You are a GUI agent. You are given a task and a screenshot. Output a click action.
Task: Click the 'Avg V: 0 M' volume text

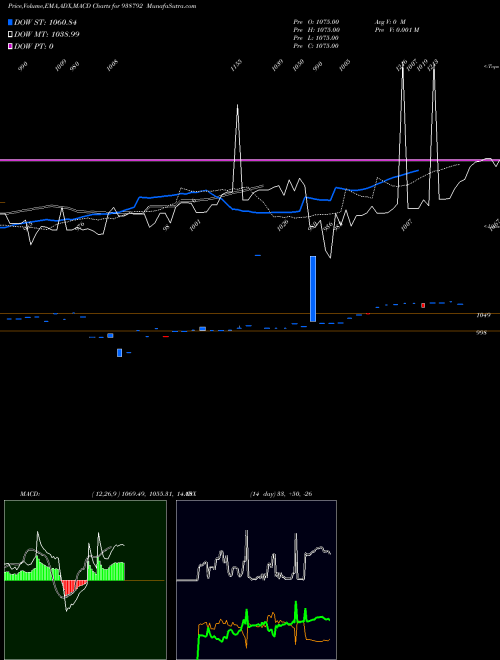[390, 22]
